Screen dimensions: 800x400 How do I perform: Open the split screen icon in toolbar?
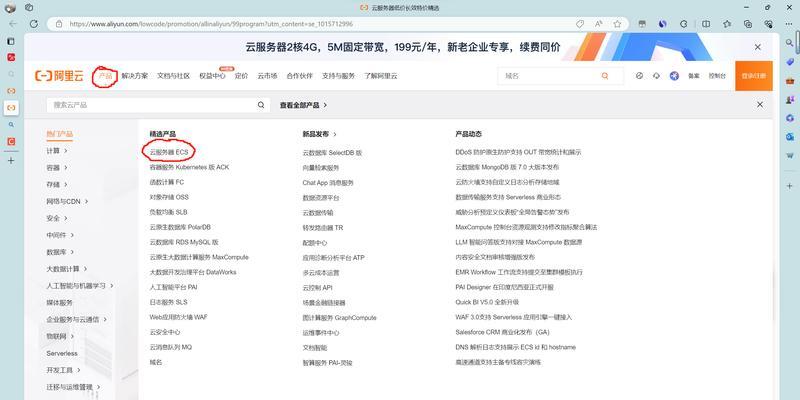706,24
